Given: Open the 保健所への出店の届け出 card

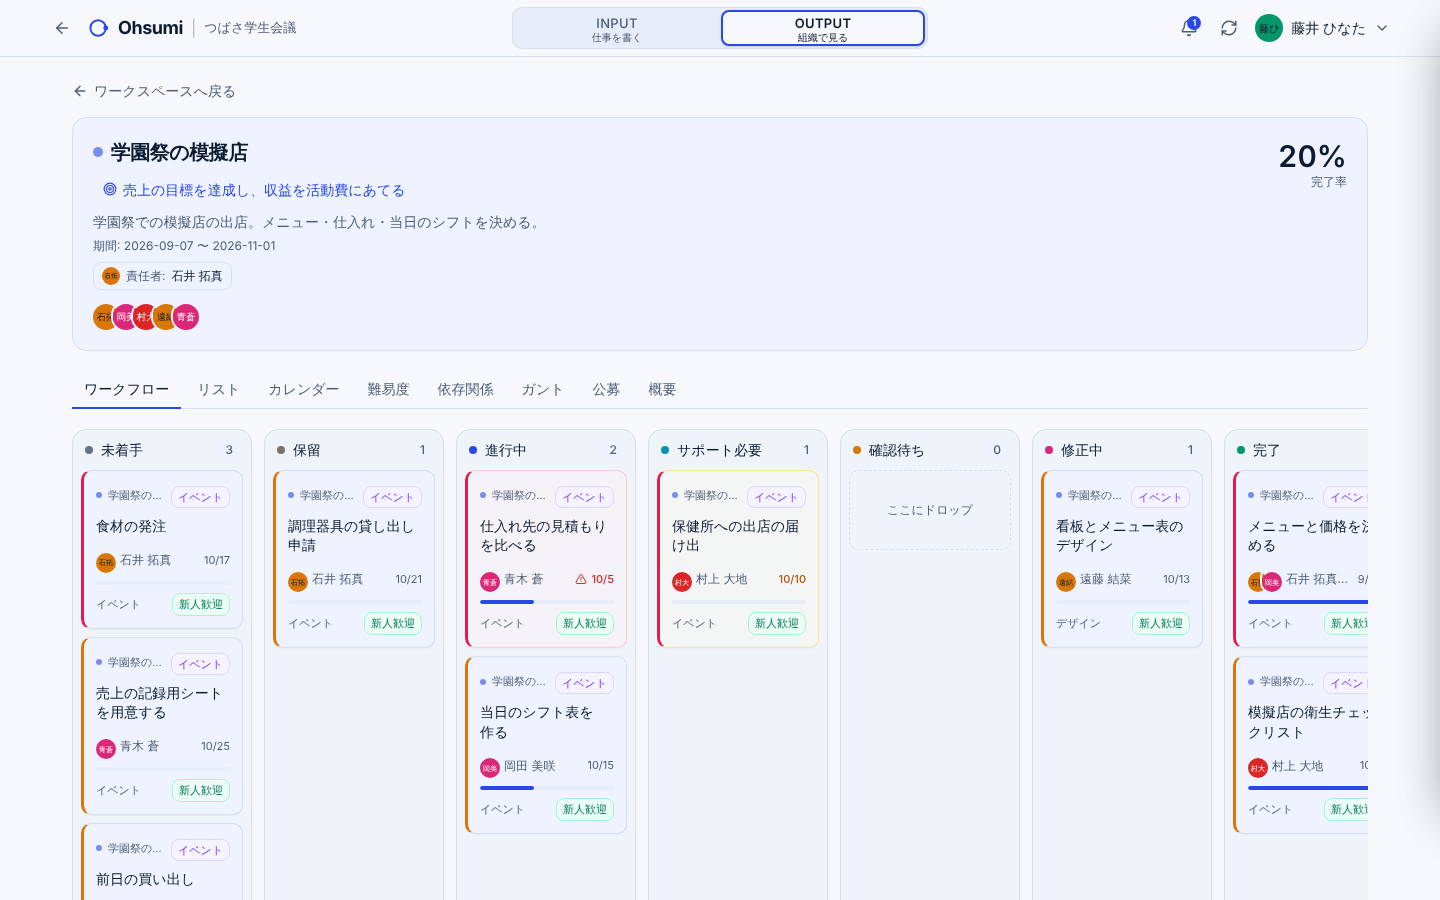Looking at the screenshot, I should tap(738, 559).
